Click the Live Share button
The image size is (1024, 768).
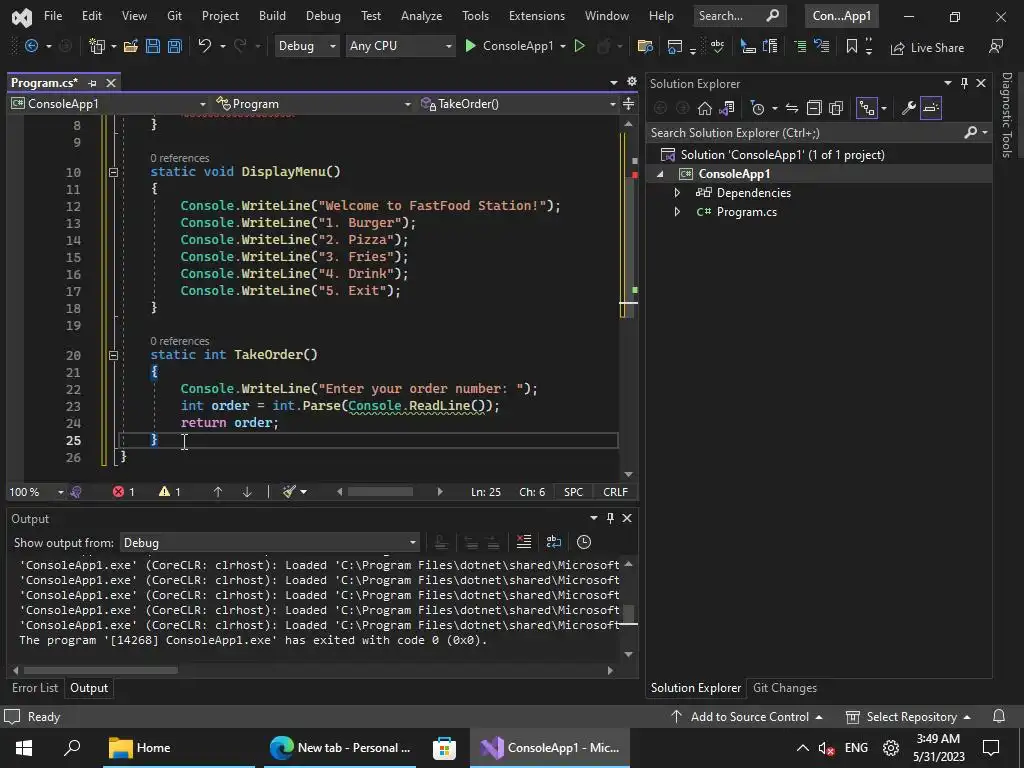pos(927,48)
